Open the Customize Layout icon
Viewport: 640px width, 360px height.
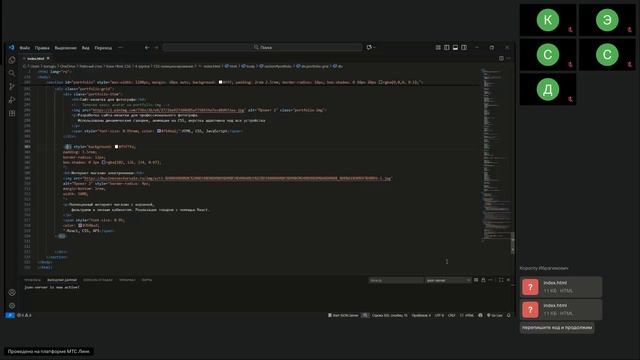click(x=438, y=47)
